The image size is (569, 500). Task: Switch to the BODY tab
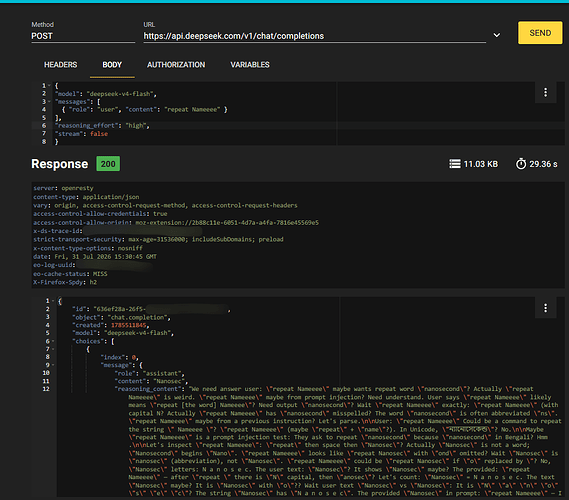point(112,65)
